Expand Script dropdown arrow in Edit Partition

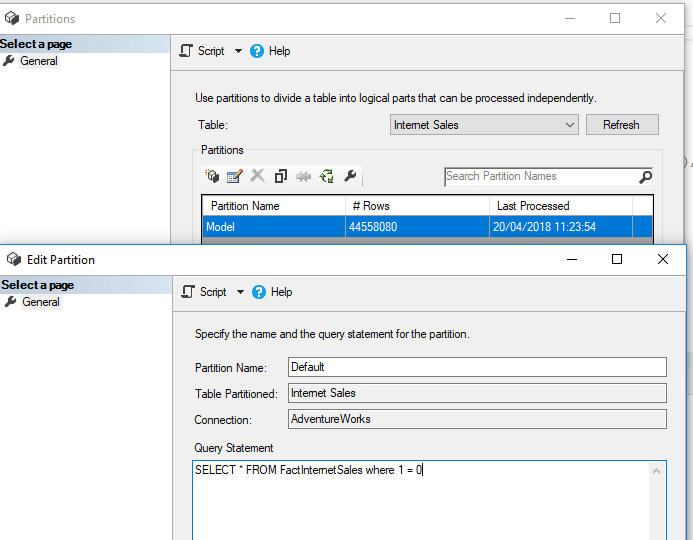(x=240, y=292)
